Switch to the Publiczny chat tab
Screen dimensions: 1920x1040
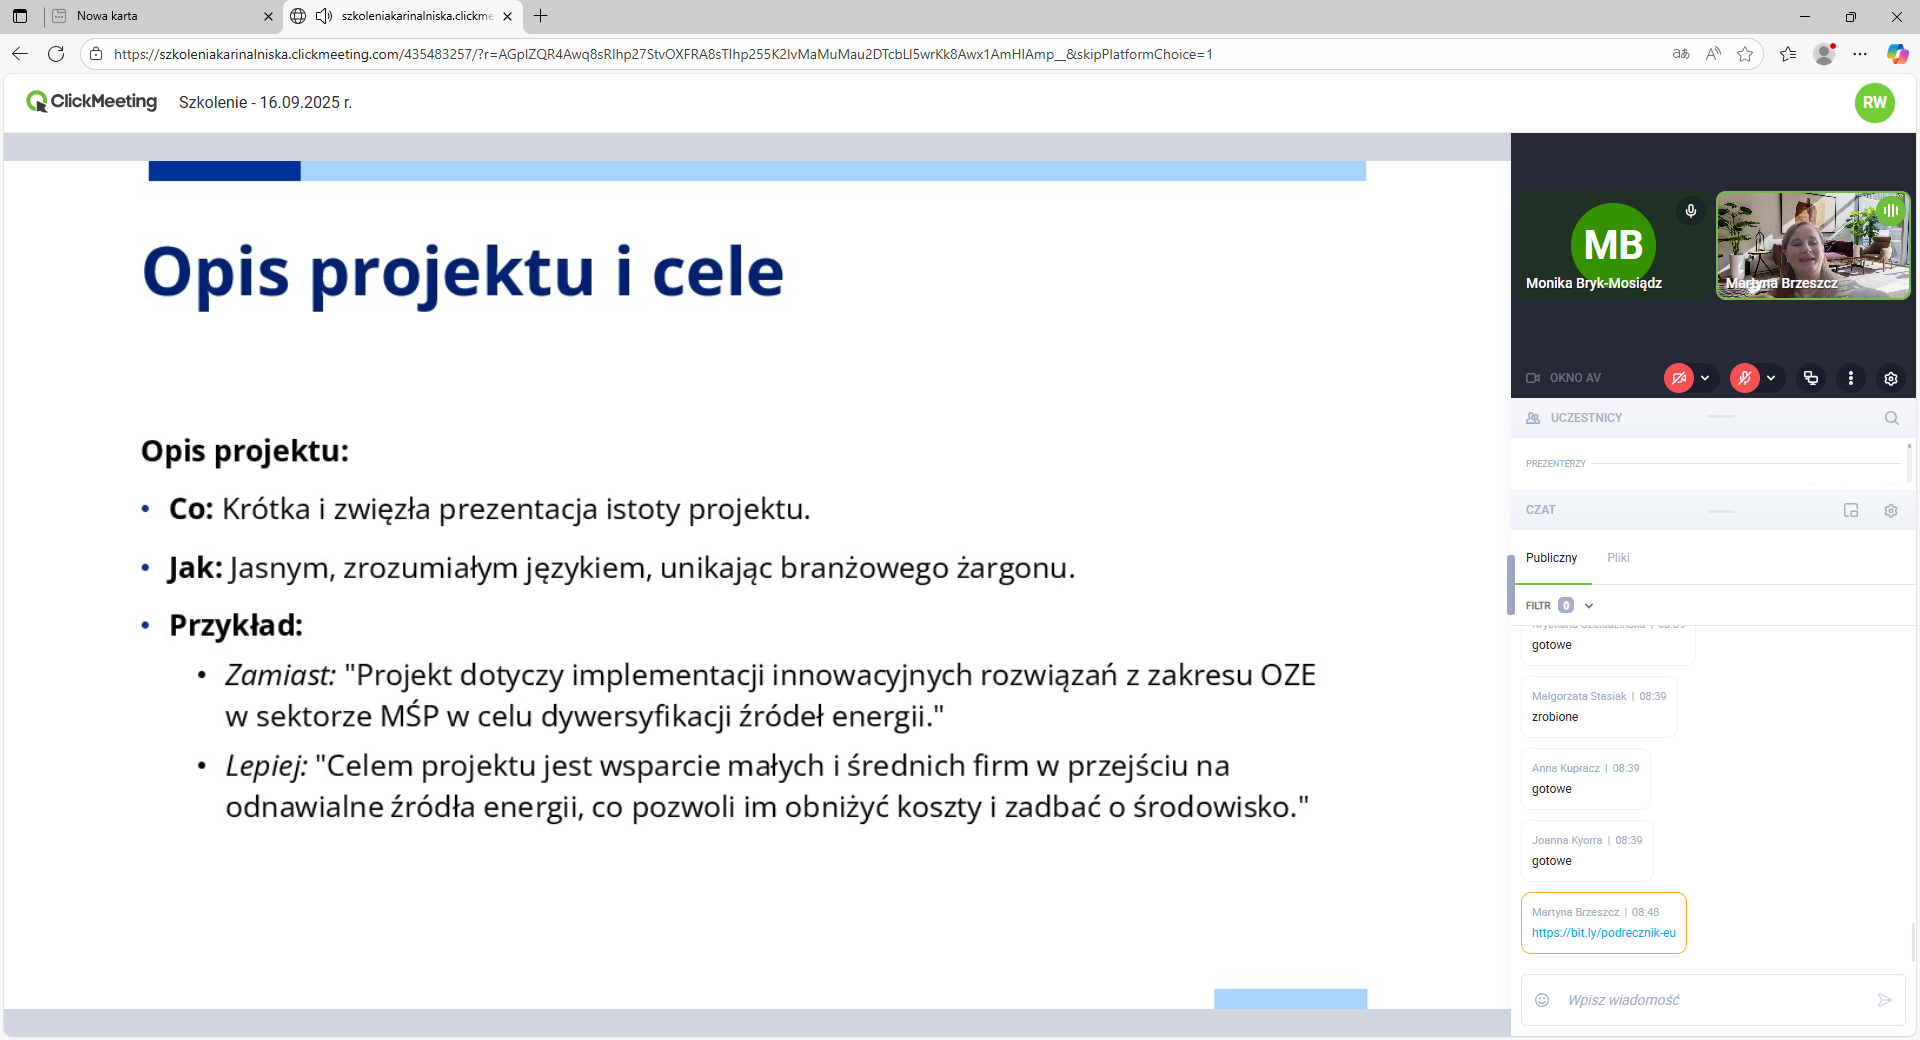1552,558
